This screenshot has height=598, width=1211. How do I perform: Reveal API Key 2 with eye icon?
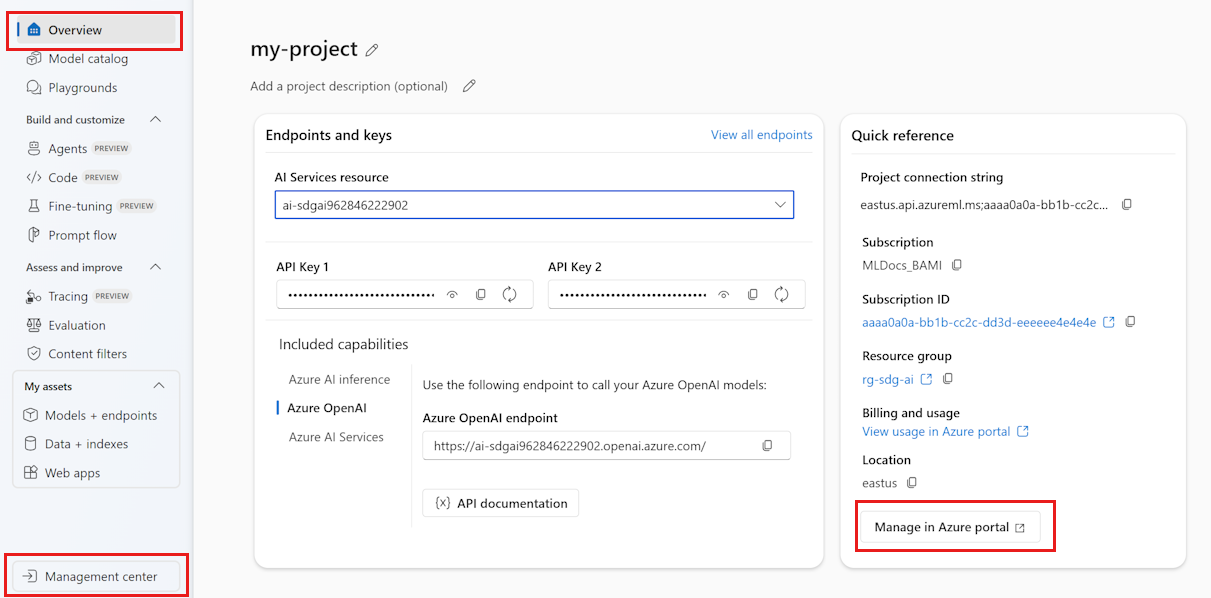point(725,294)
